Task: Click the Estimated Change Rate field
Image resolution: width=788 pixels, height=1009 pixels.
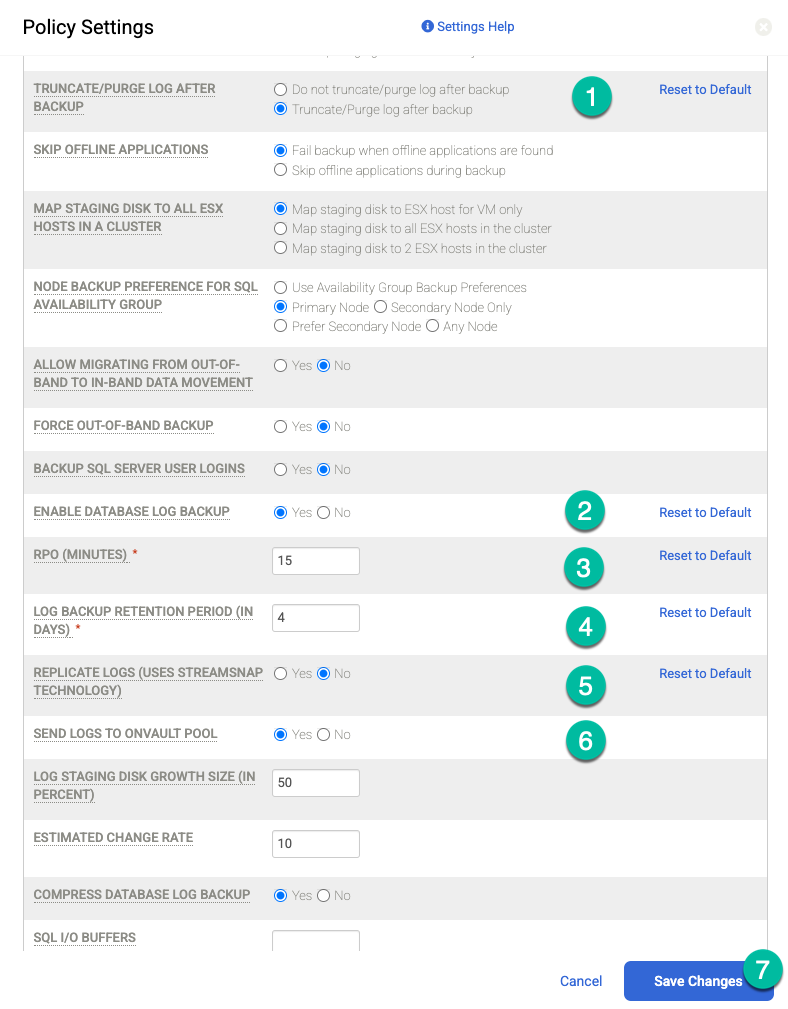Action: tap(316, 844)
